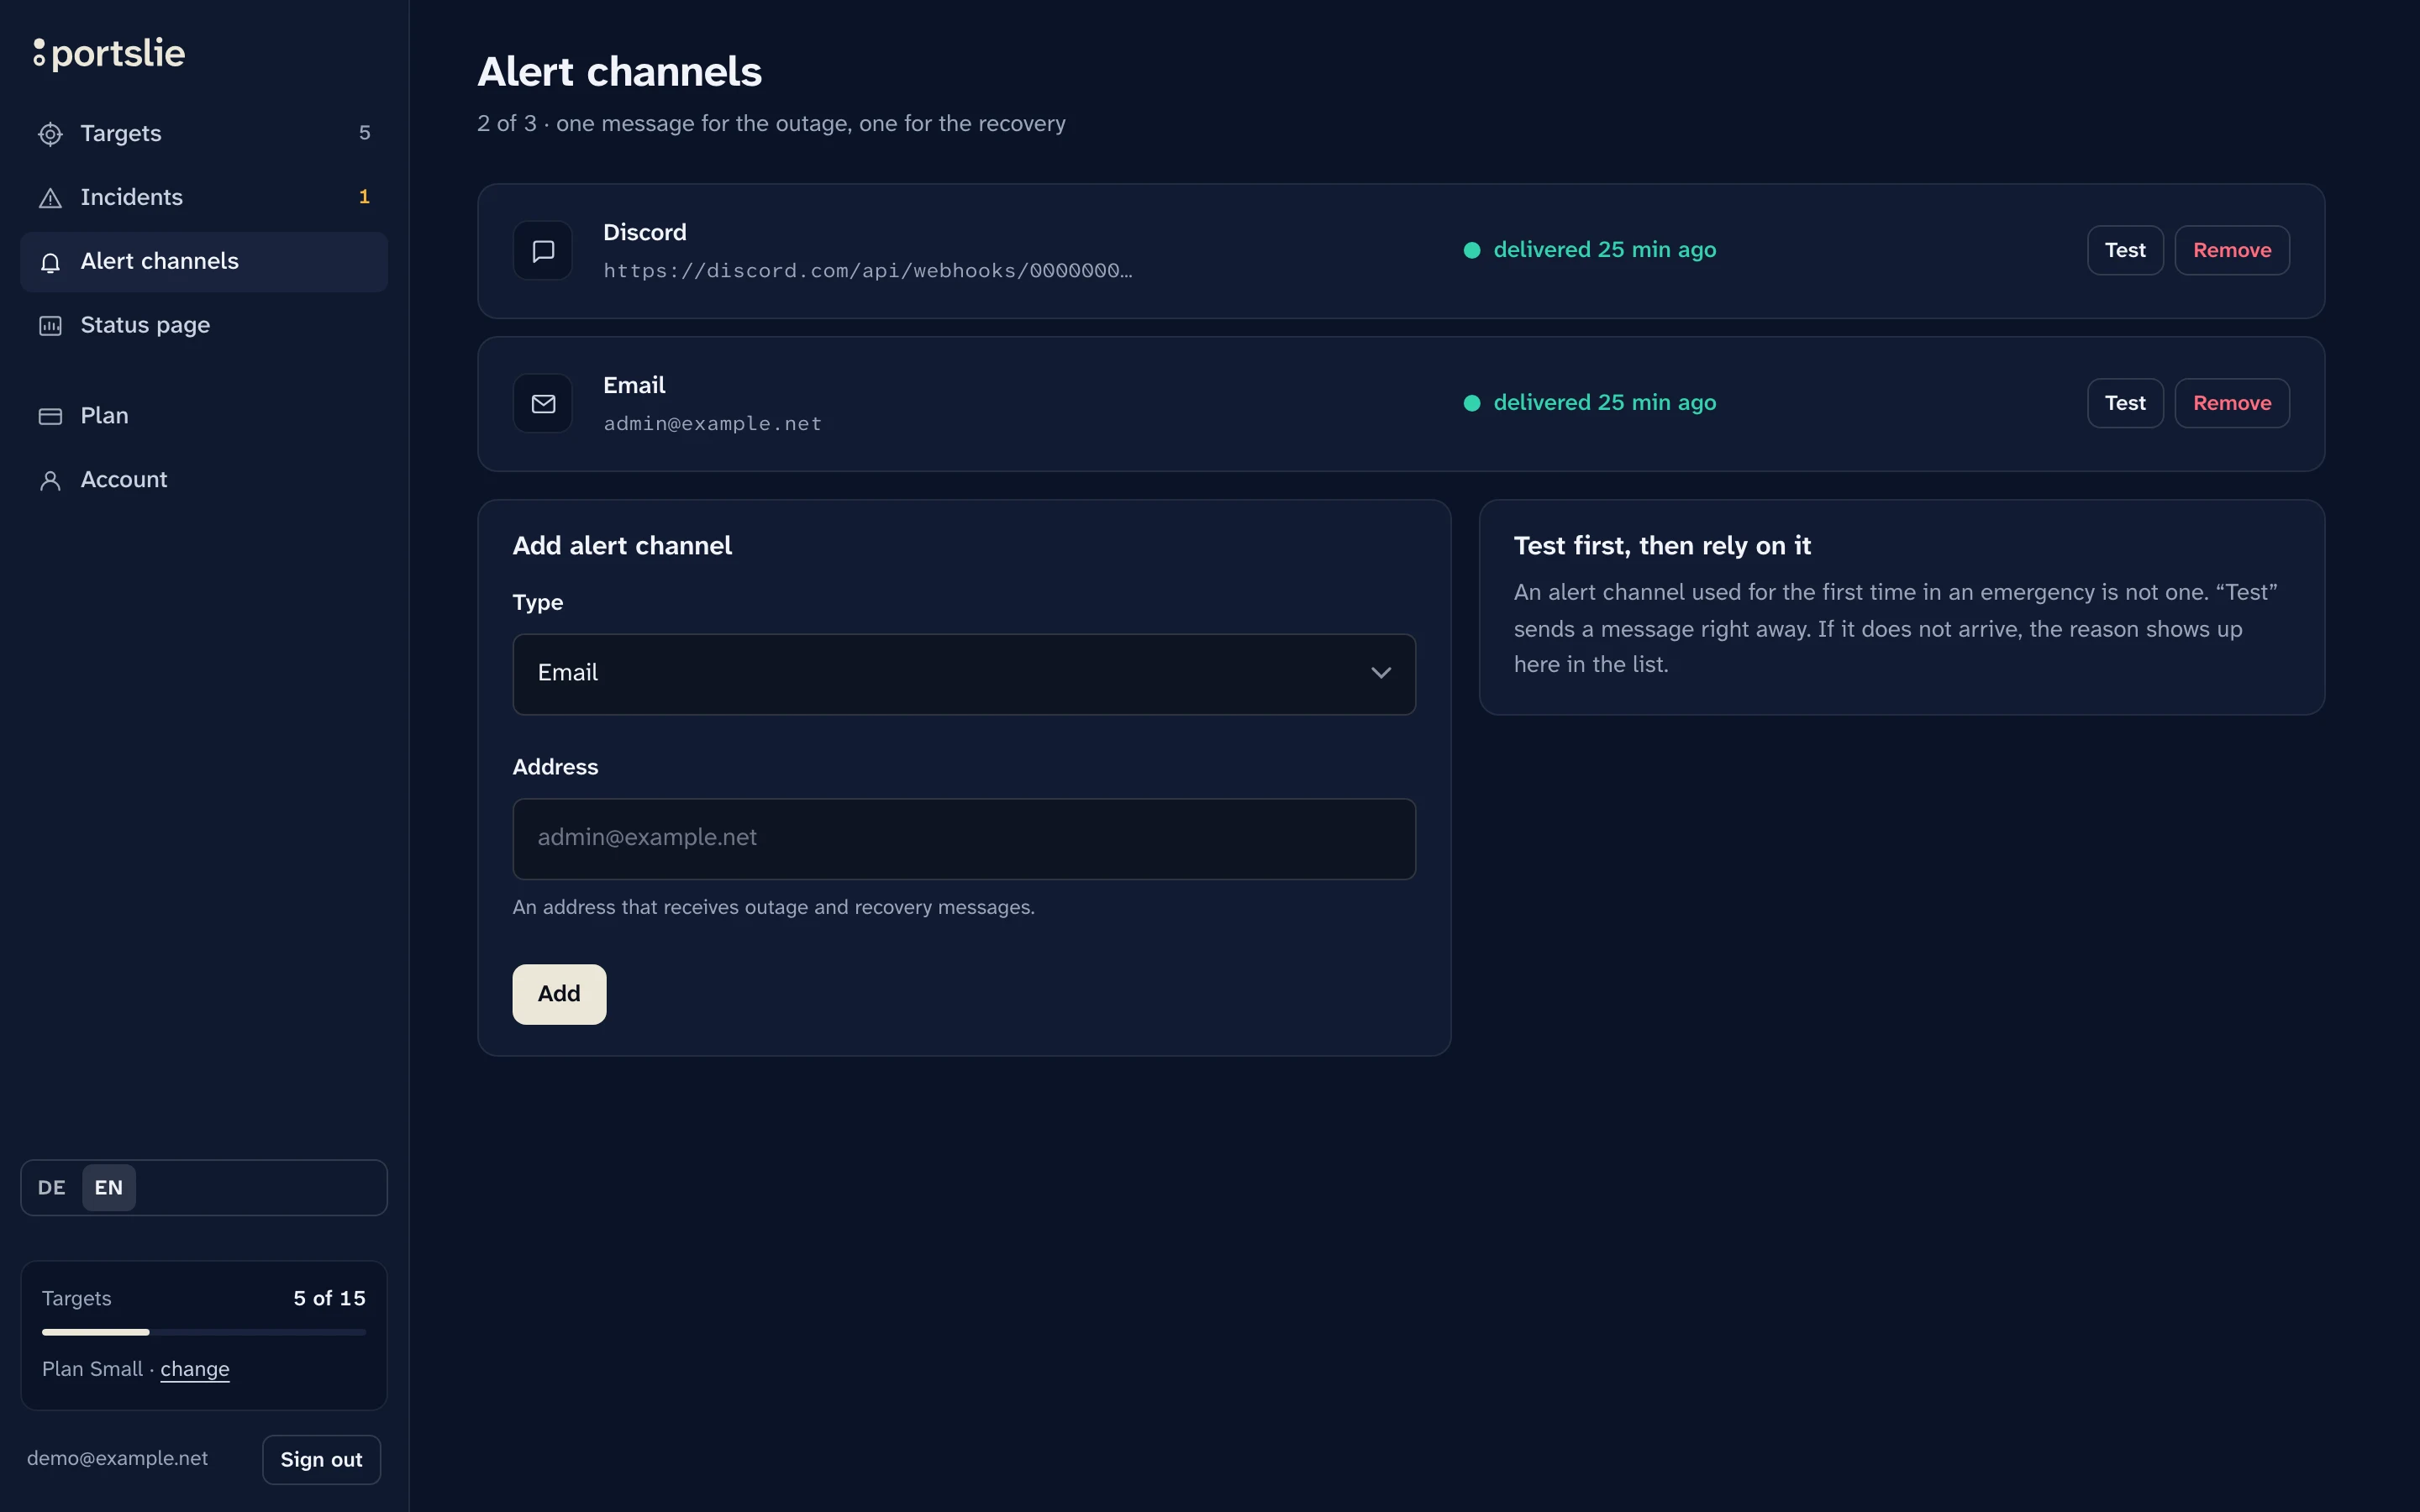Image resolution: width=2420 pixels, height=1512 pixels.
Task: Click Discord's delivered 25 min ago status
Action: tap(1604, 250)
